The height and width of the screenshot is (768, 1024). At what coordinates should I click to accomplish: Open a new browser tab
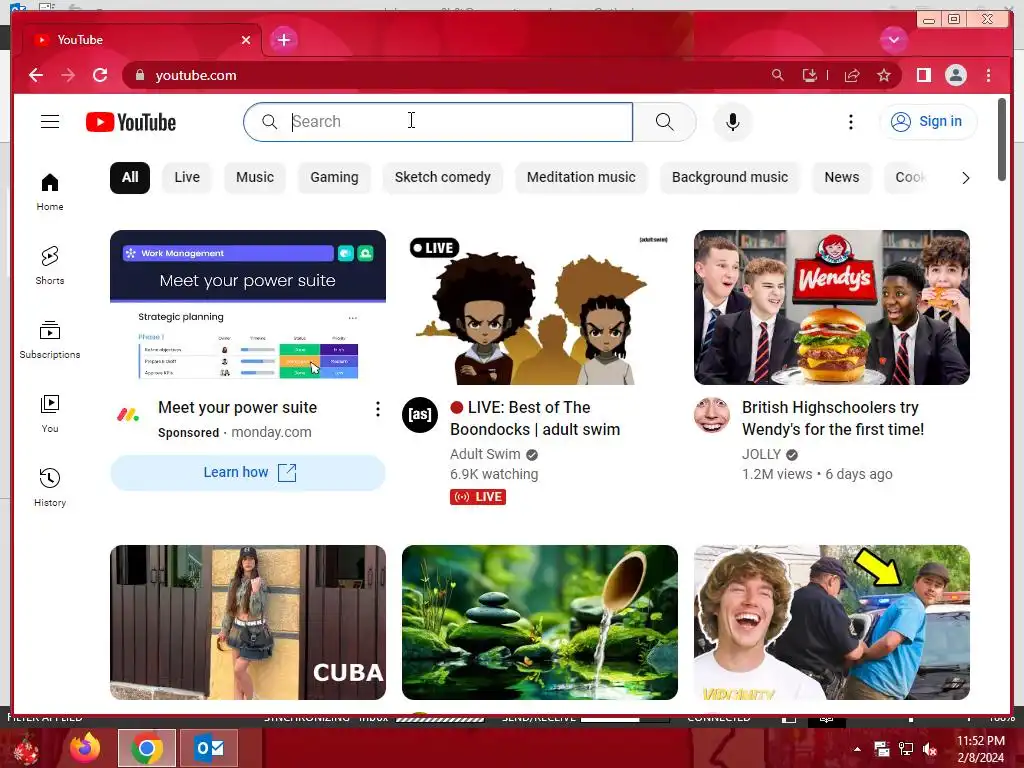pyautogui.click(x=283, y=40)
